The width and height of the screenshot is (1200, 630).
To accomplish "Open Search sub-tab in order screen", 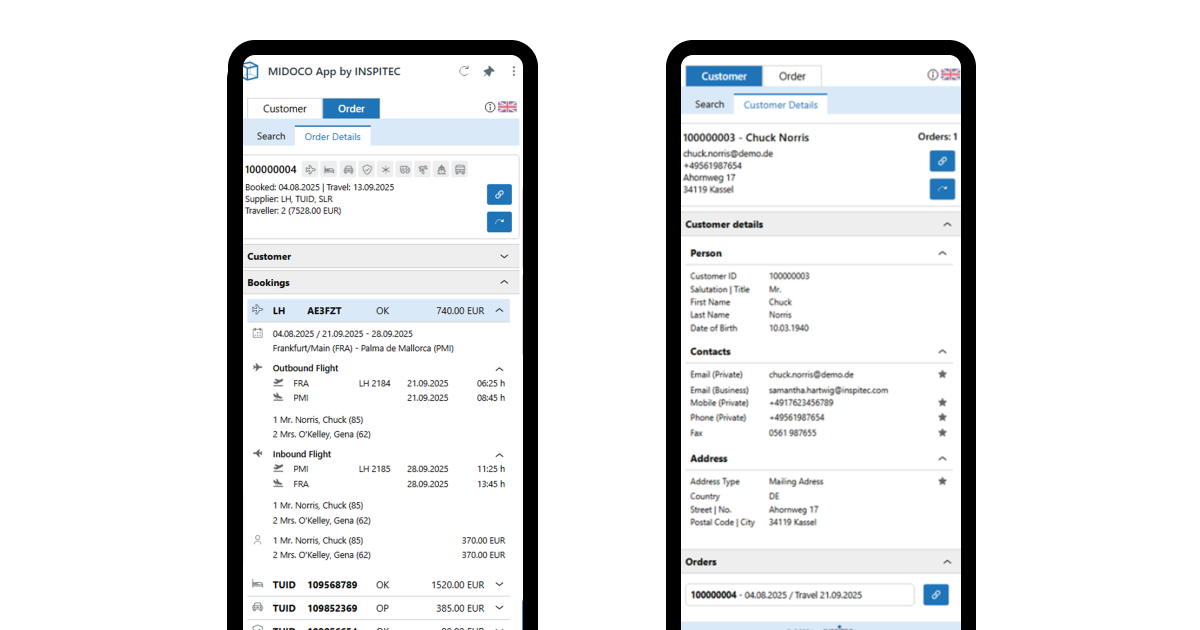I will [x=271, y=136].
